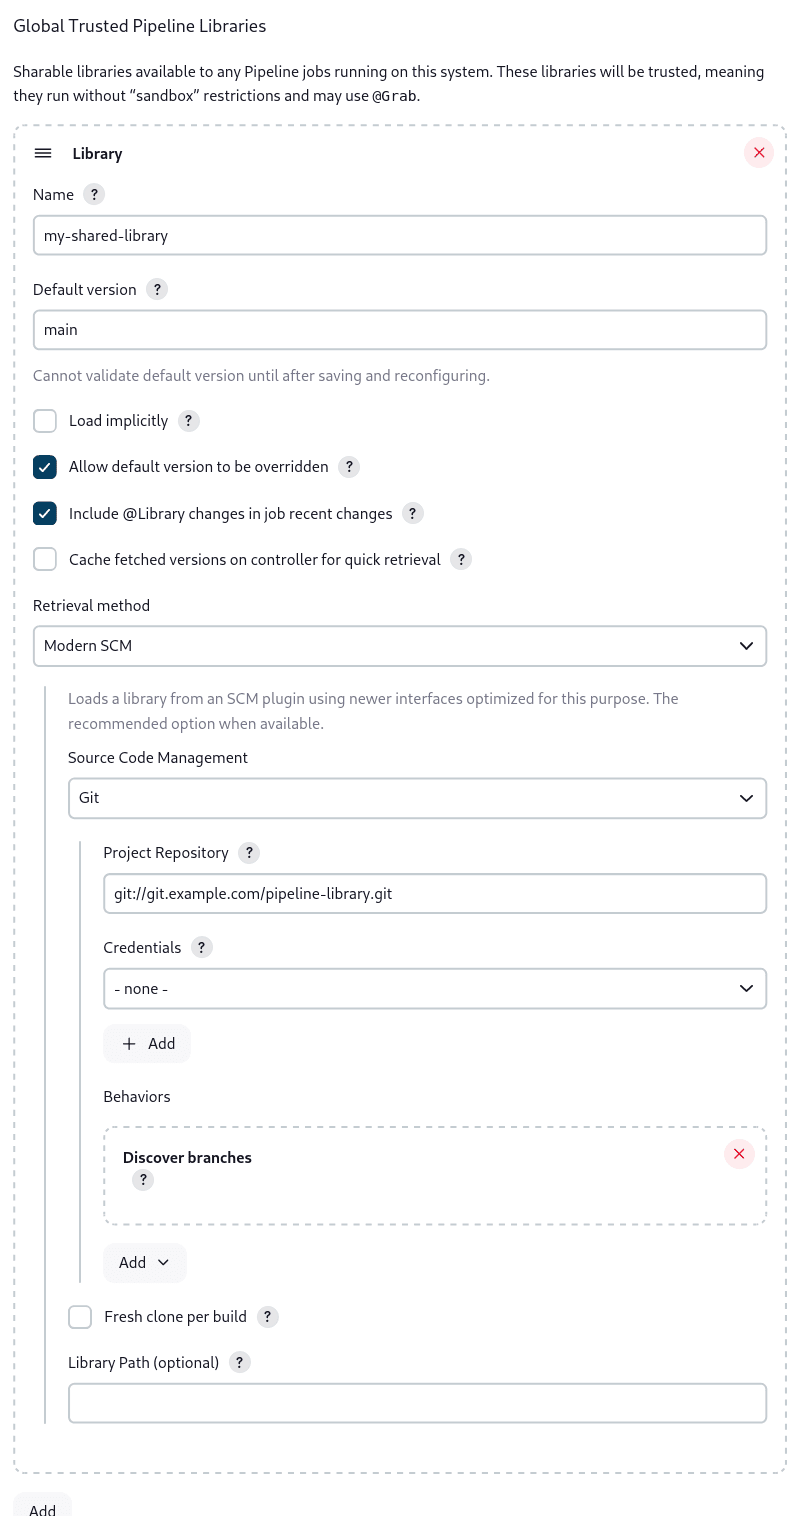This screenshot has width=789, height=1516.
Task: Show help for Load implicitly
Action: coord(189,421)
